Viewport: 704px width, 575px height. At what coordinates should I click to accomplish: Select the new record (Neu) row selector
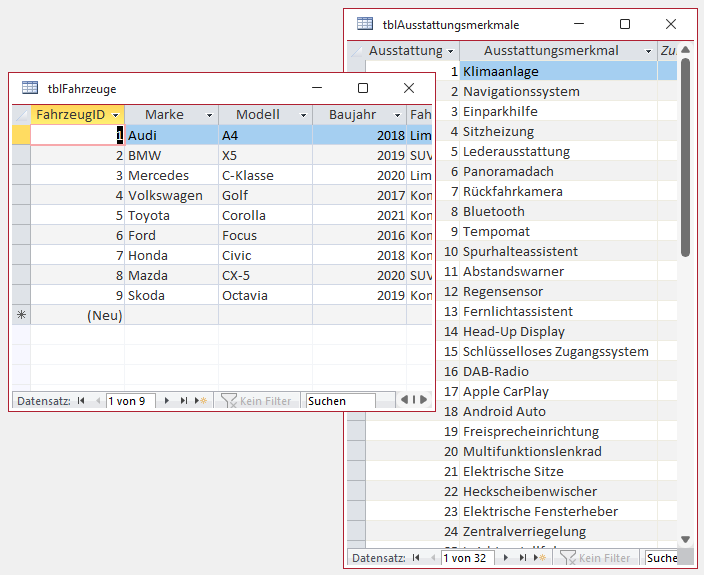21,315
